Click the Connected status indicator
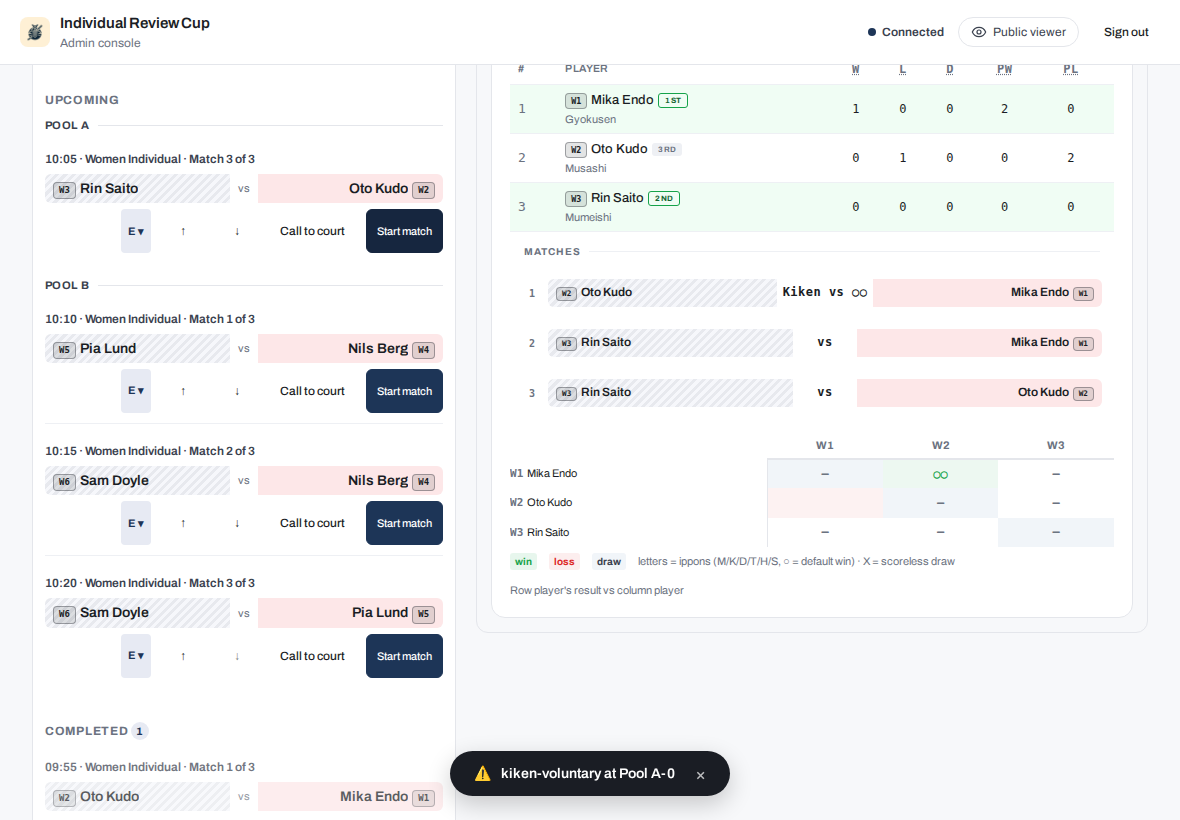The width and height of the screenshot is (1180, 820). (905, 32)
